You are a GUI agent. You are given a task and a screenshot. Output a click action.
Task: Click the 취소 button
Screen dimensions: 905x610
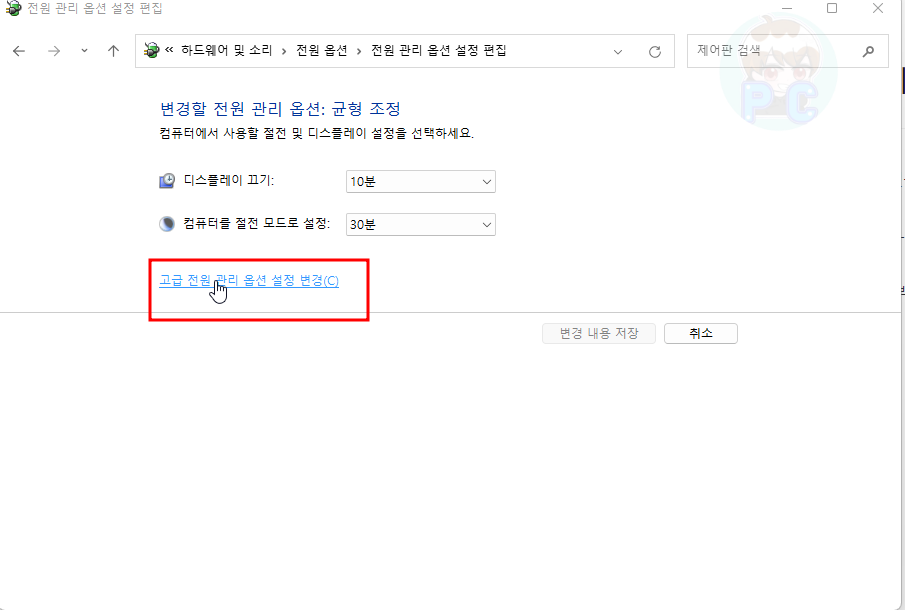701,334
